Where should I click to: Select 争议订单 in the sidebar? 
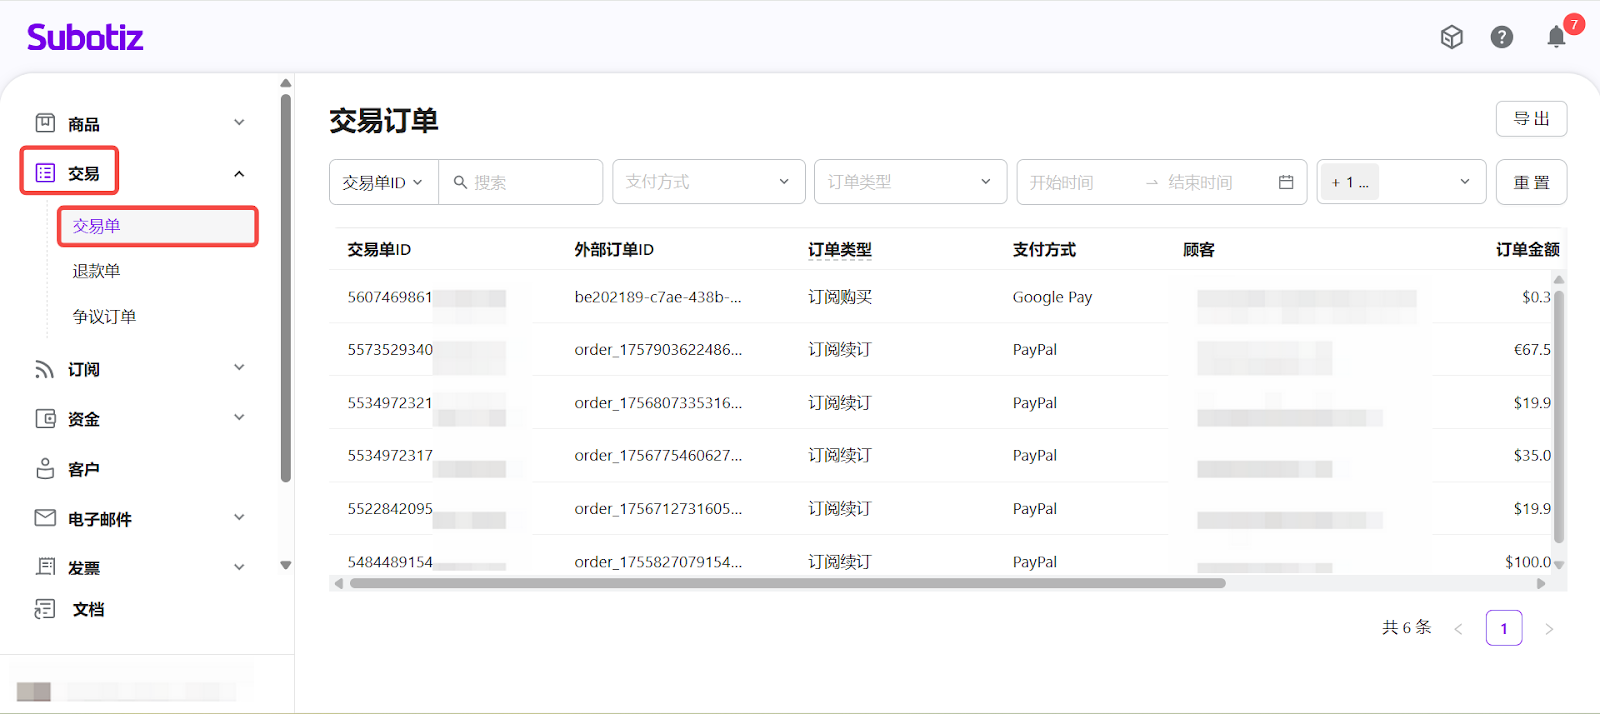(104, 316)
